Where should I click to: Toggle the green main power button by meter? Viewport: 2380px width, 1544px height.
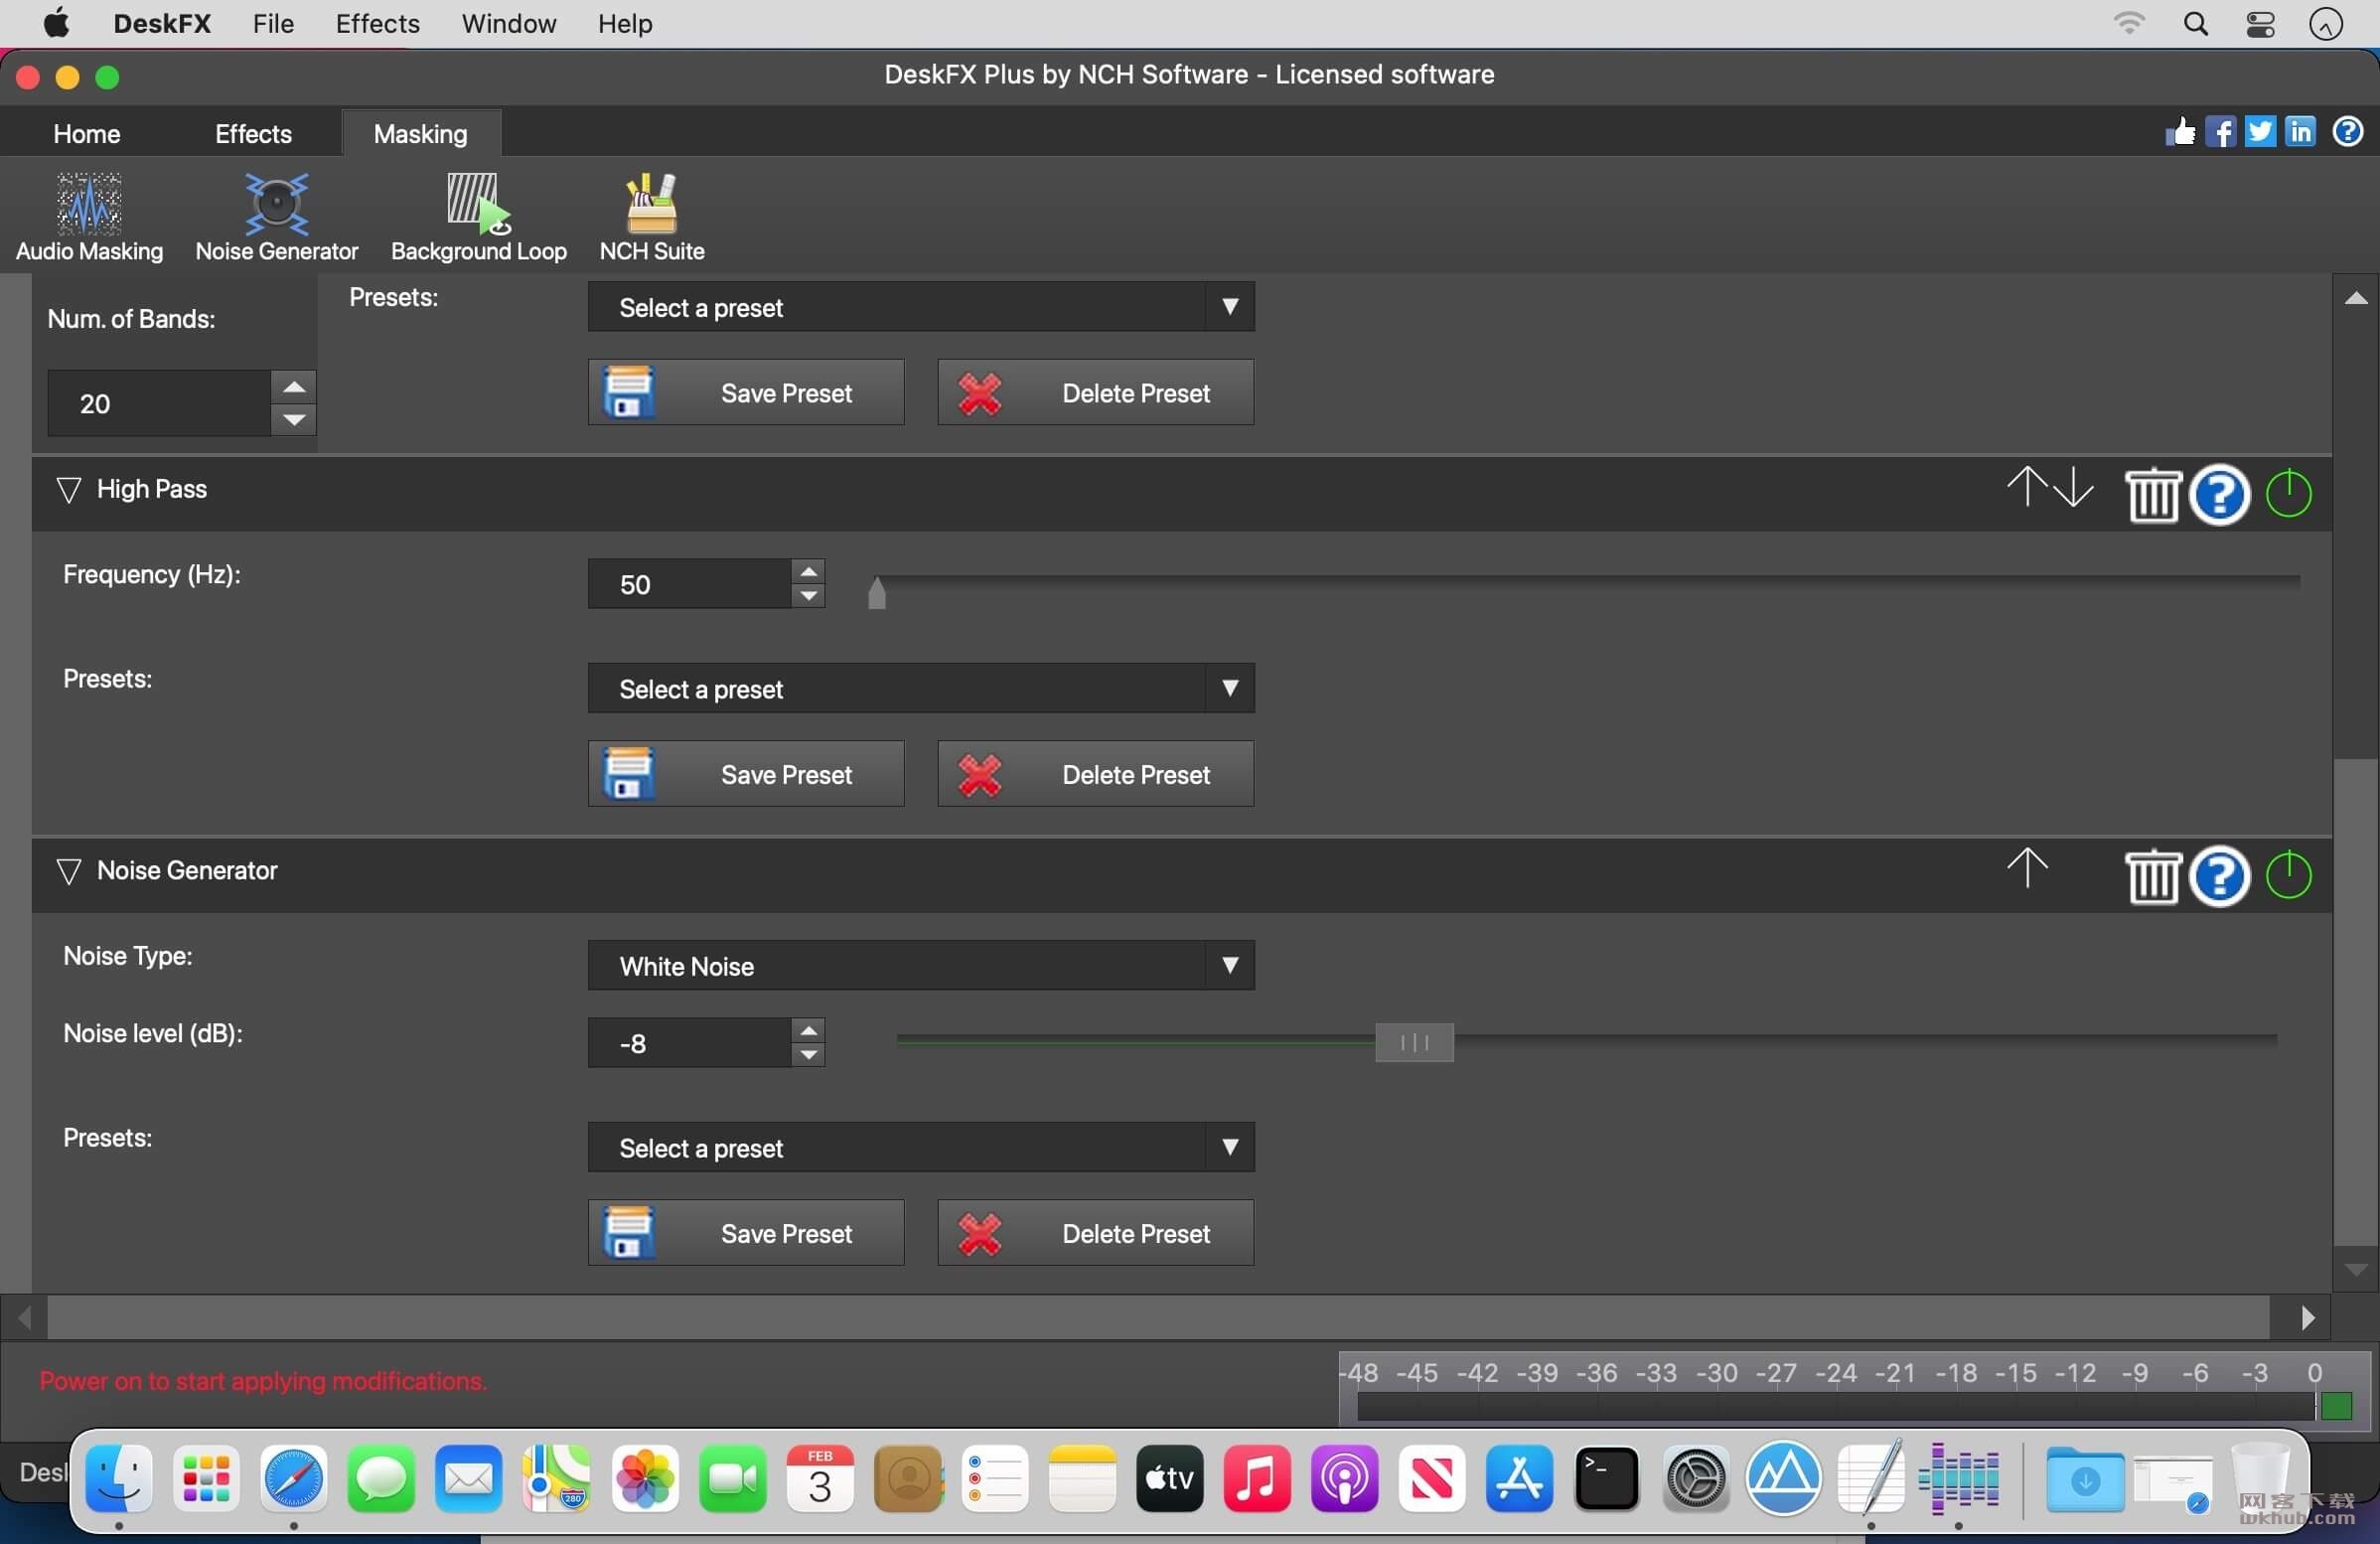pyautogui.click(x=2336, y=1406)
